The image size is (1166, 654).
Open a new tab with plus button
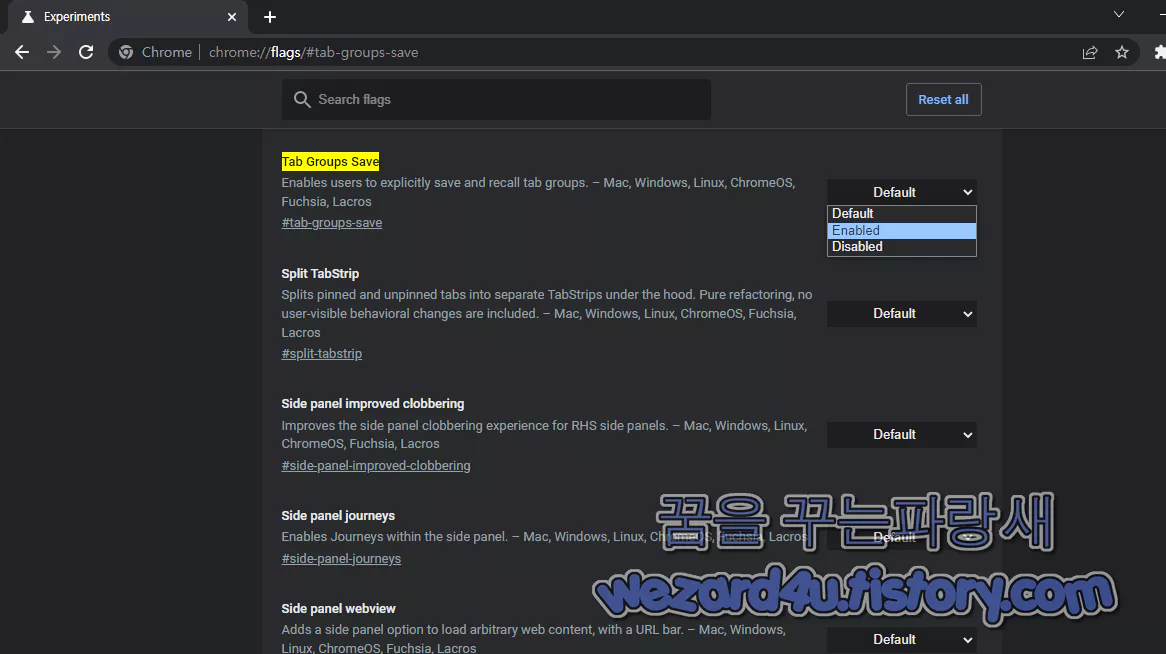[270, 16]
